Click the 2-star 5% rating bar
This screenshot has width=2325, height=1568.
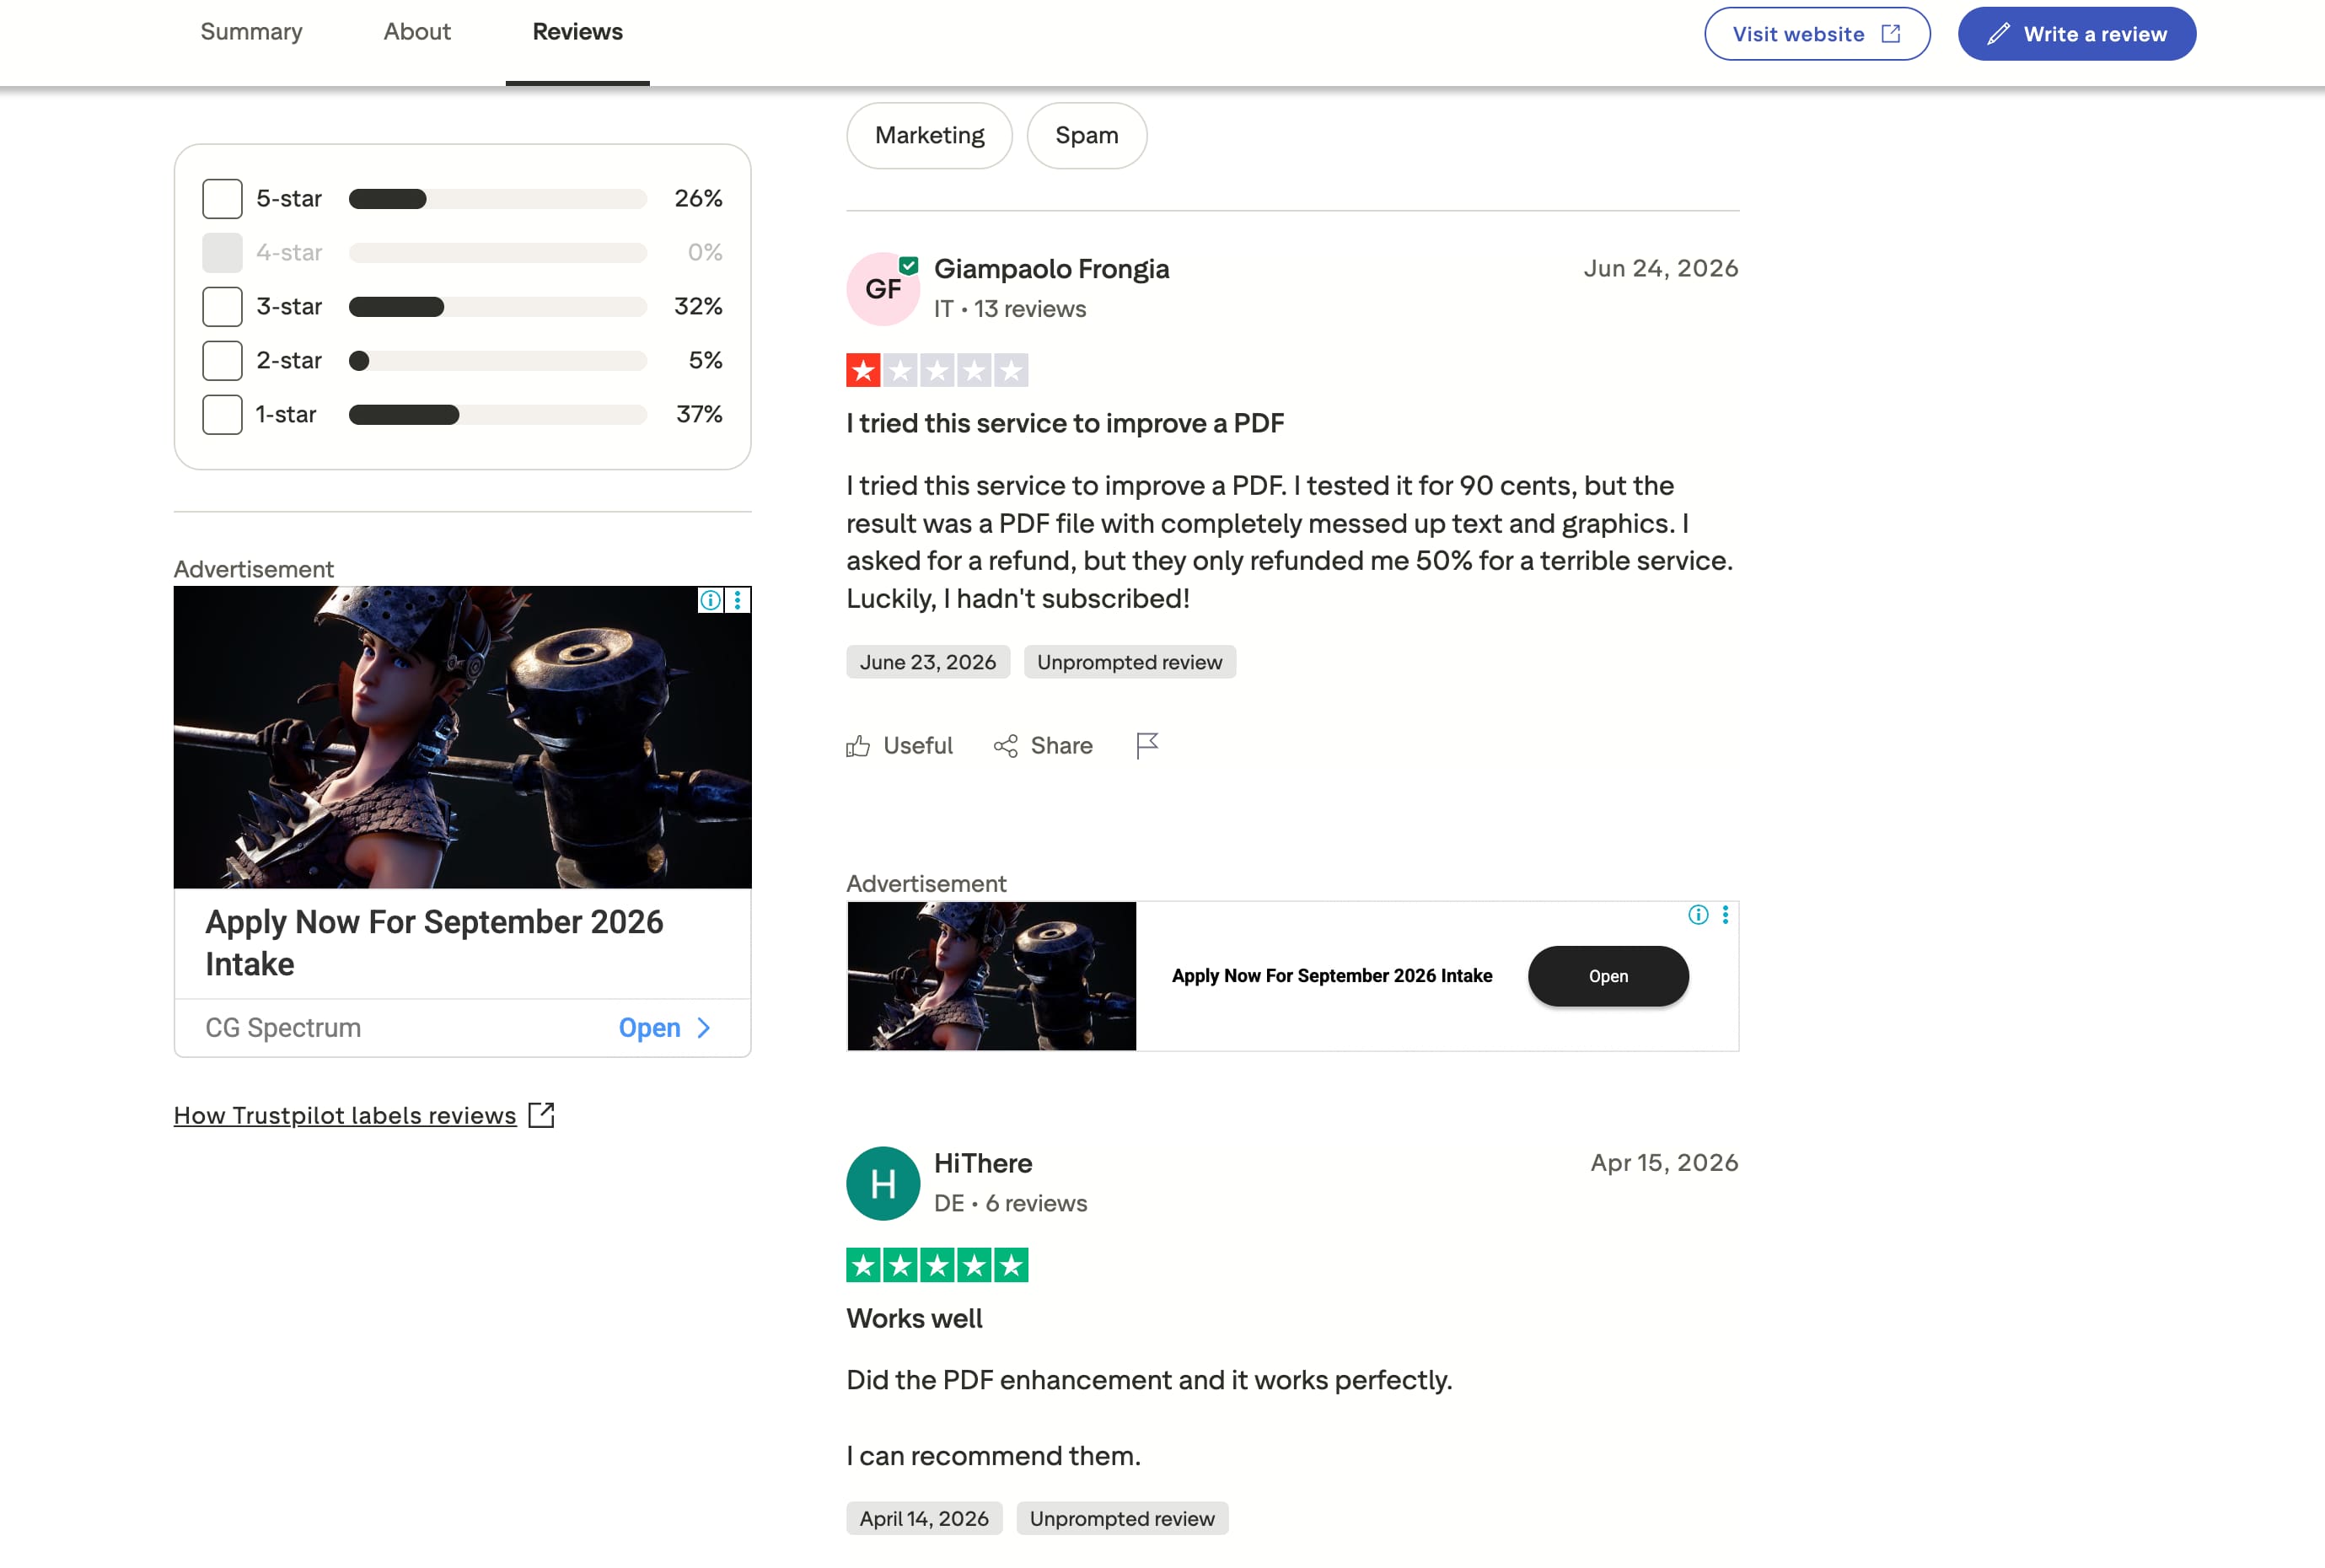click(x=497, y=361)
